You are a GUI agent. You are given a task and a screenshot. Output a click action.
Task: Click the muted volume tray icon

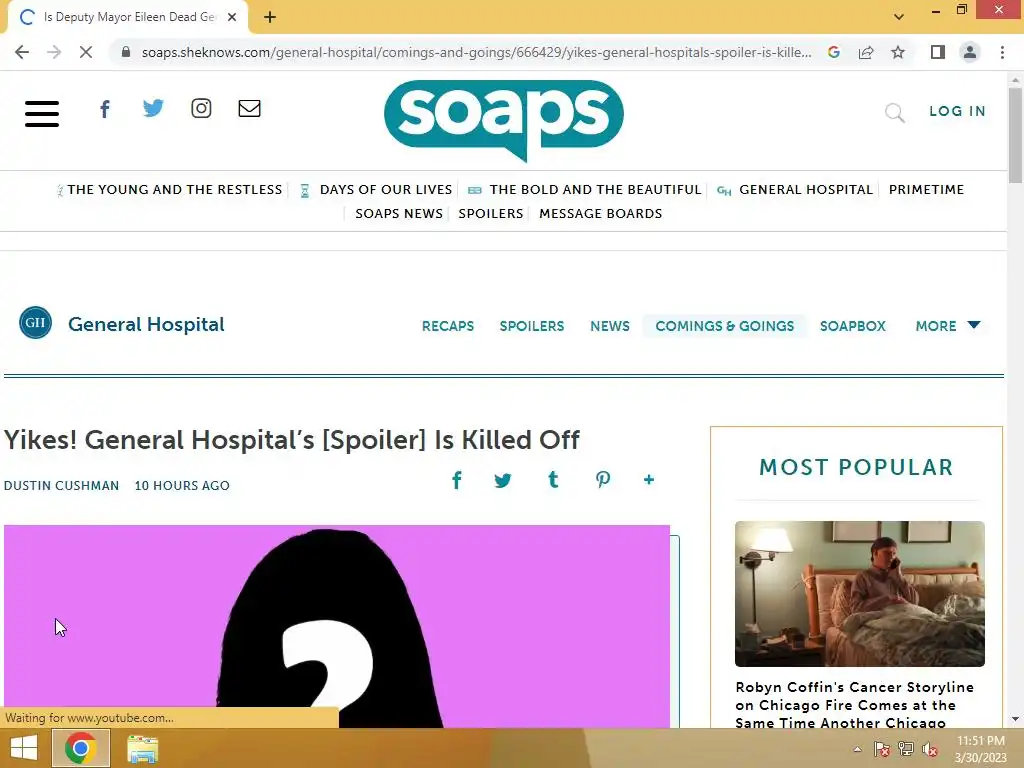coord(929,749)
